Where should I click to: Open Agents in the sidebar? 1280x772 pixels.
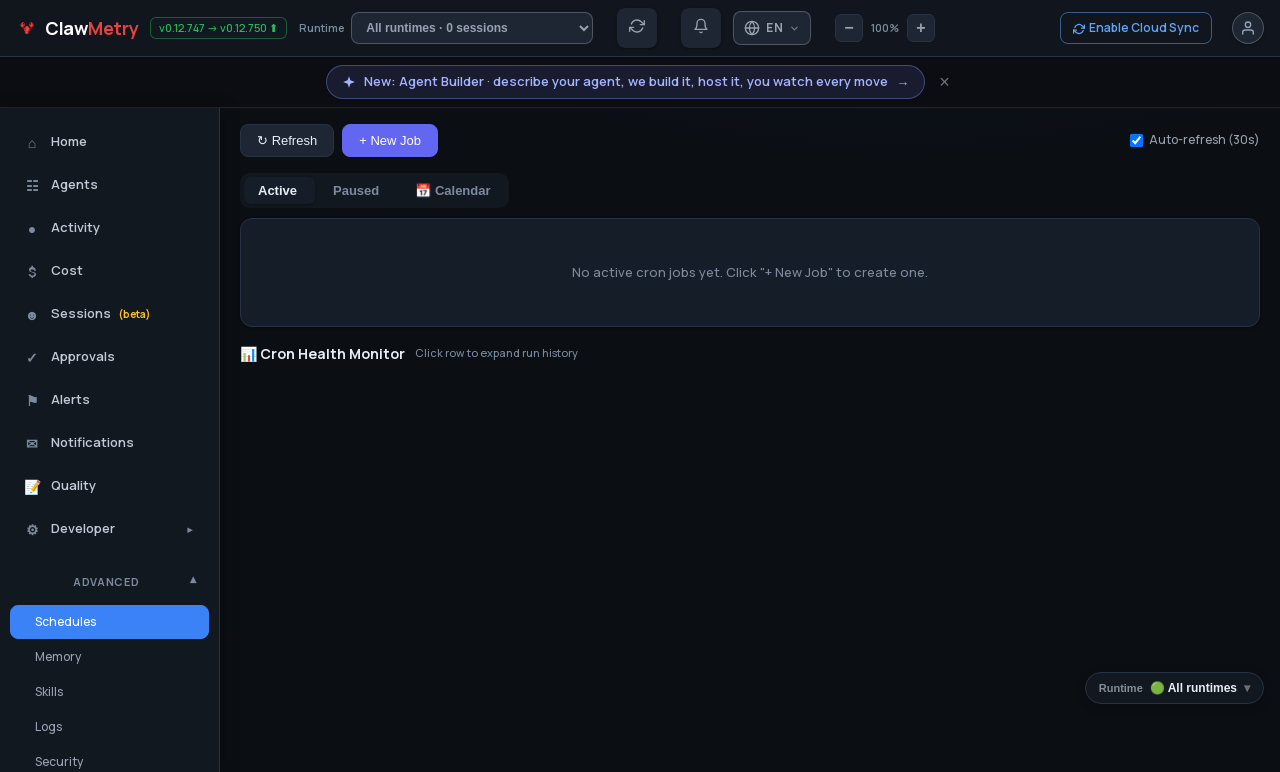pos(109,185)
